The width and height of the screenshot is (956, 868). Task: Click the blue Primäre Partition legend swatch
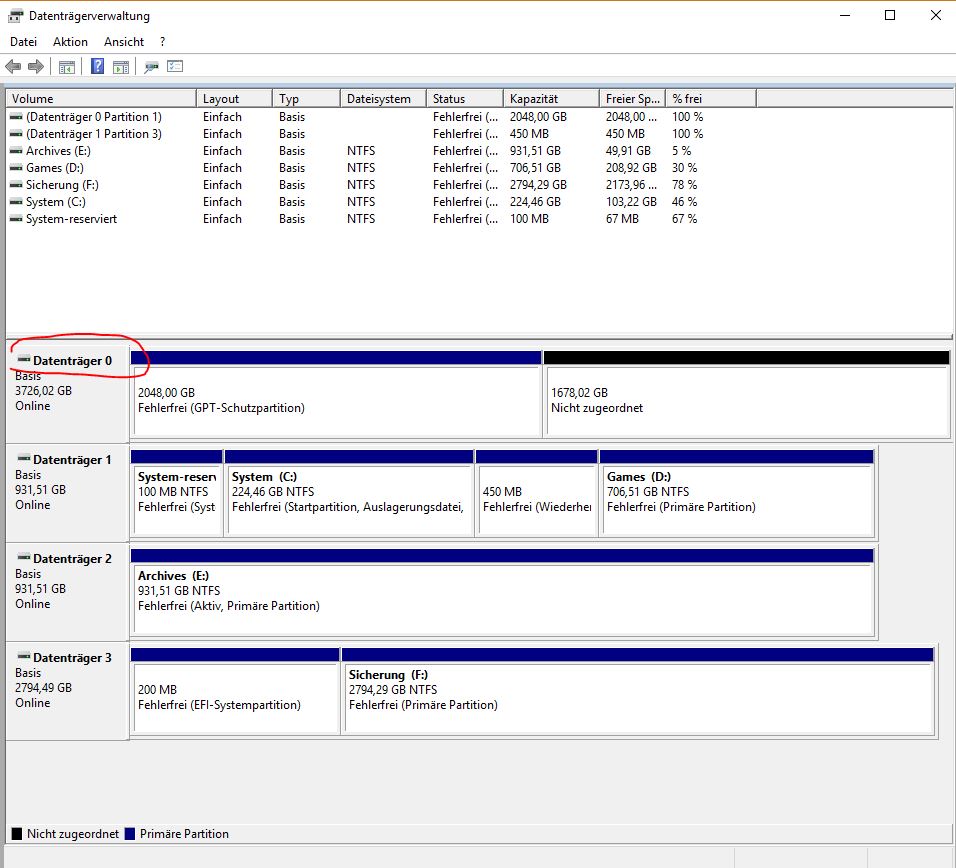129,834
